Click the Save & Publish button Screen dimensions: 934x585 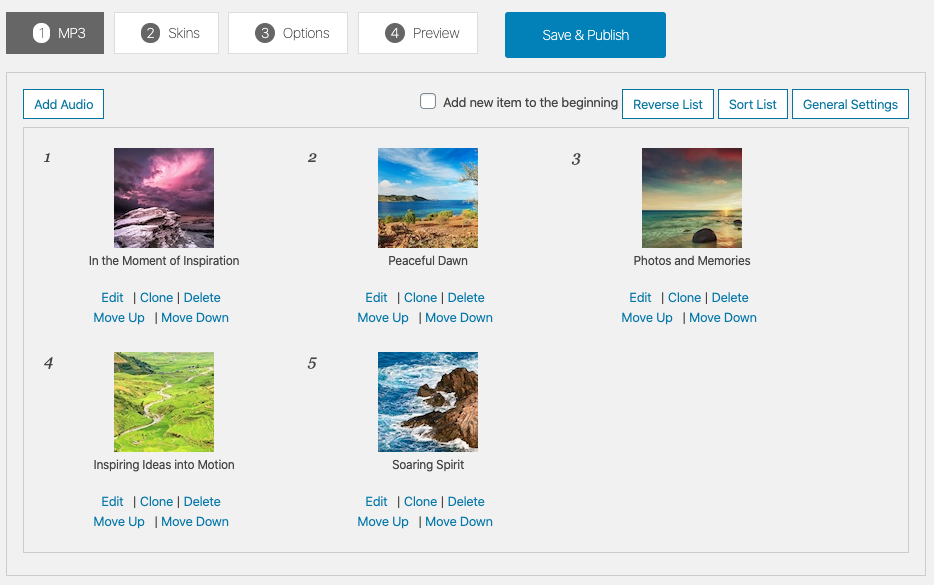click(585, 35)
